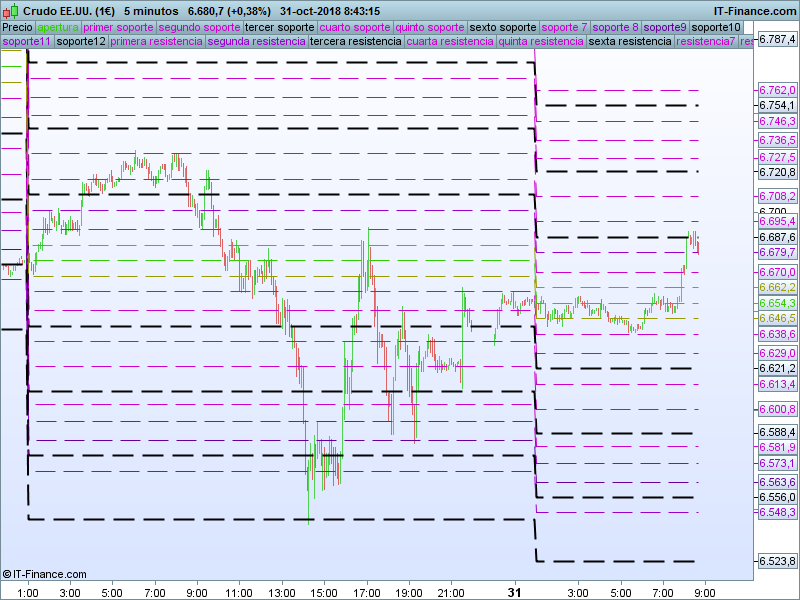Click the 6.754,1 price label
The image size is (800, 600).
[777, 106]
